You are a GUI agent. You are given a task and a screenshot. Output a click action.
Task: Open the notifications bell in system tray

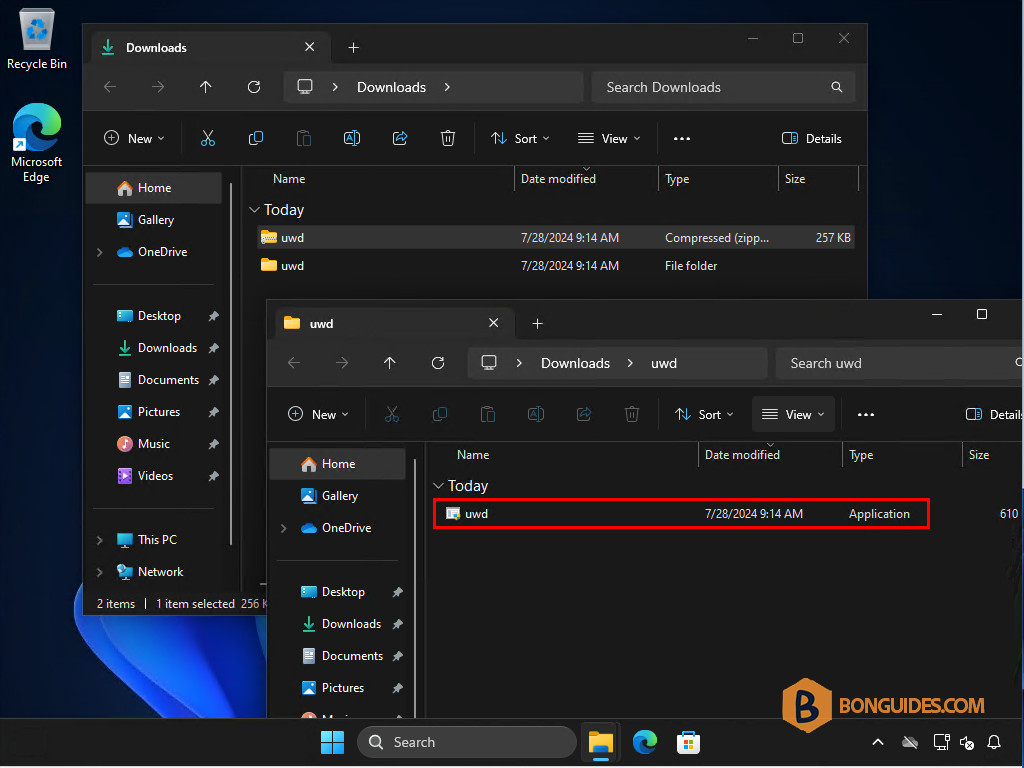click(994, 743)
